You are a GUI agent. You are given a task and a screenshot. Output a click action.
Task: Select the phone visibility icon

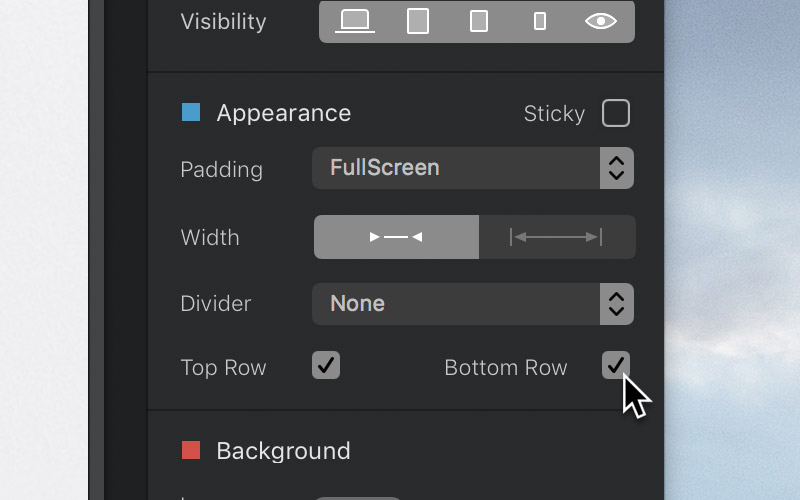pyautogui.click(x=540, y=21)
